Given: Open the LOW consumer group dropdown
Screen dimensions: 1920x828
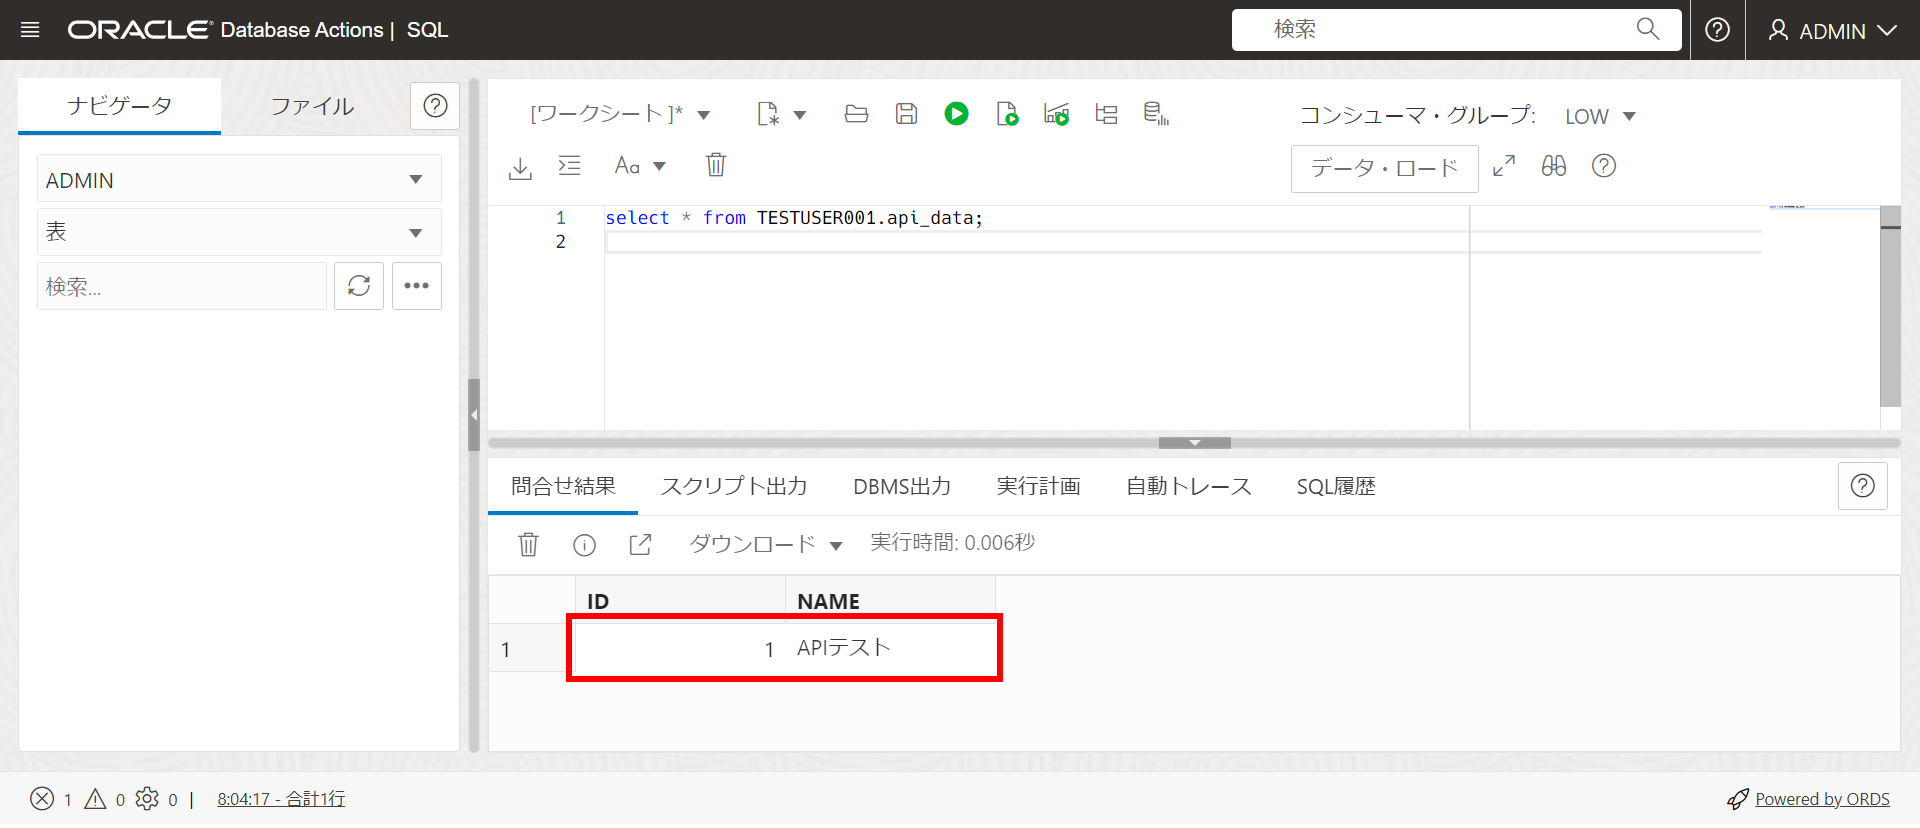Looking at the screenshot, I should [1600, 116].
